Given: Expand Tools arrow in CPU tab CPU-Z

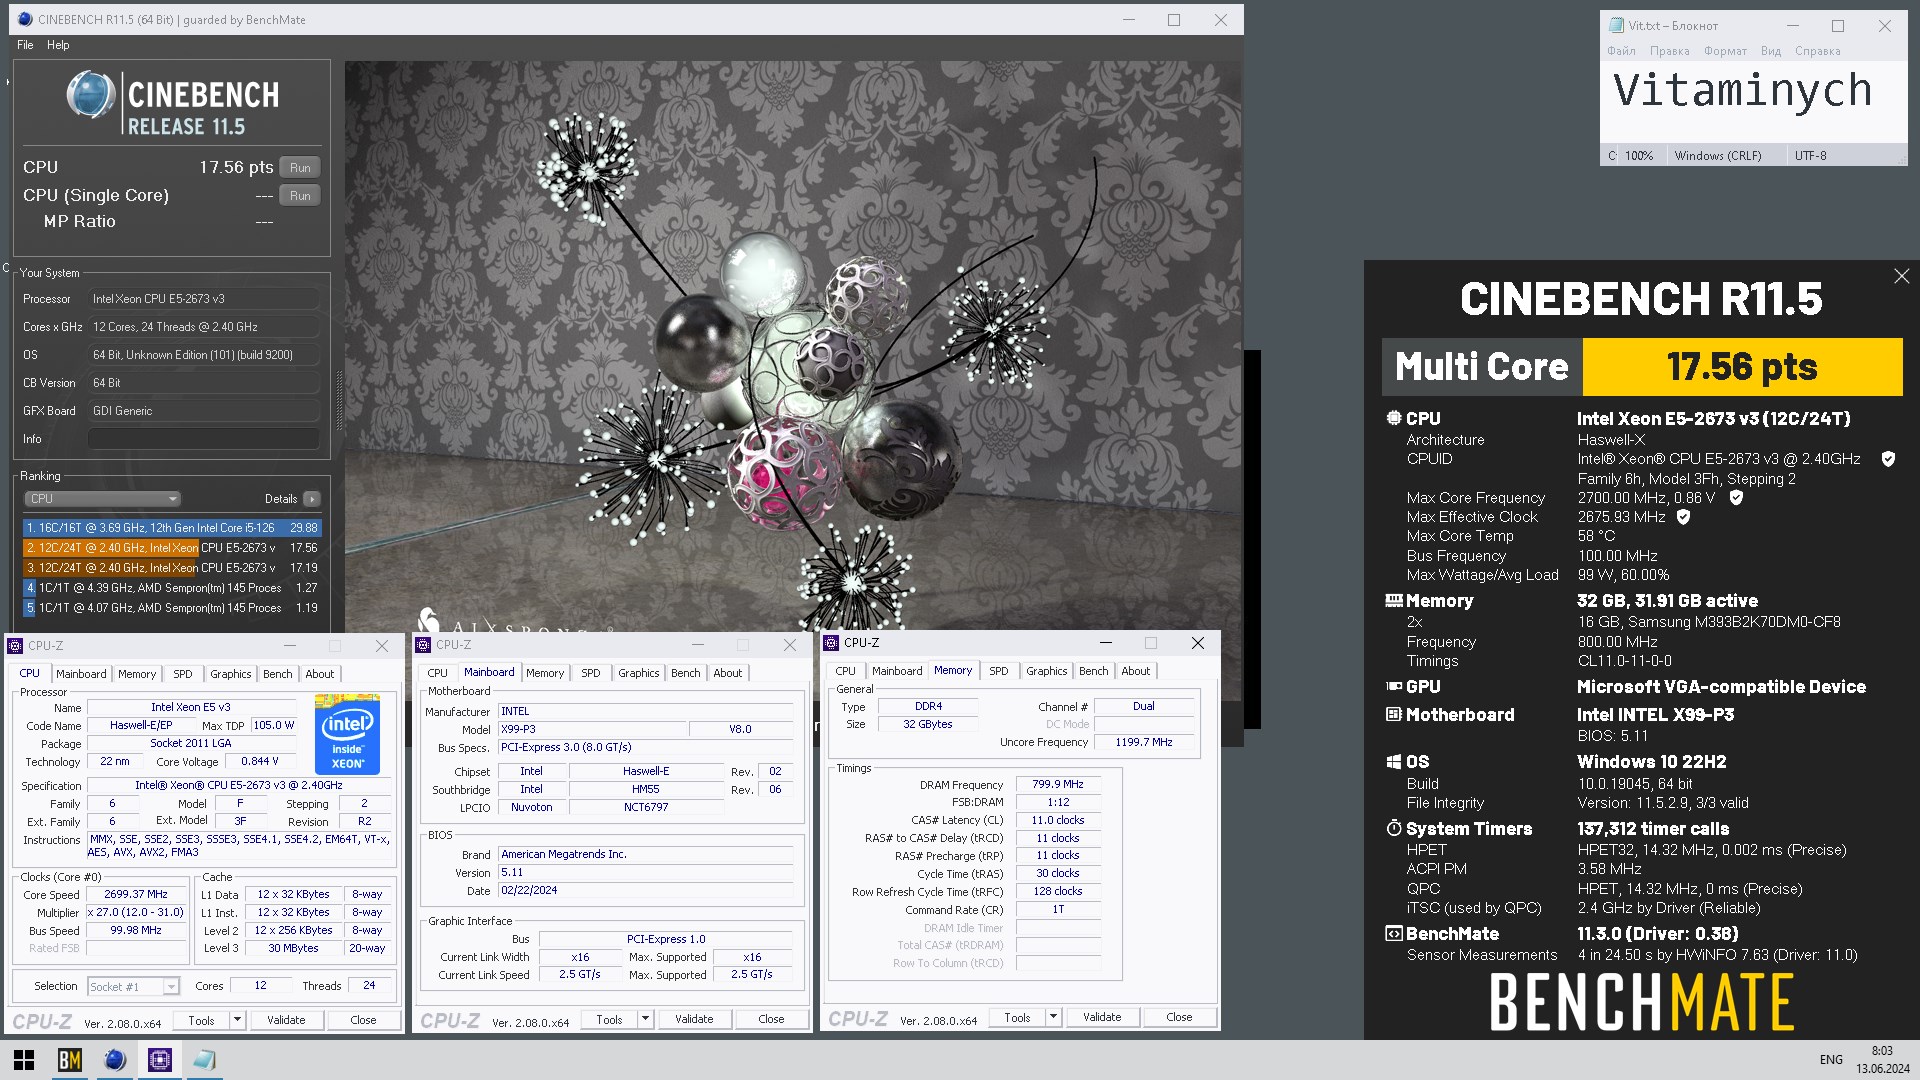Looking at the screenshot, I should 238,1020.
